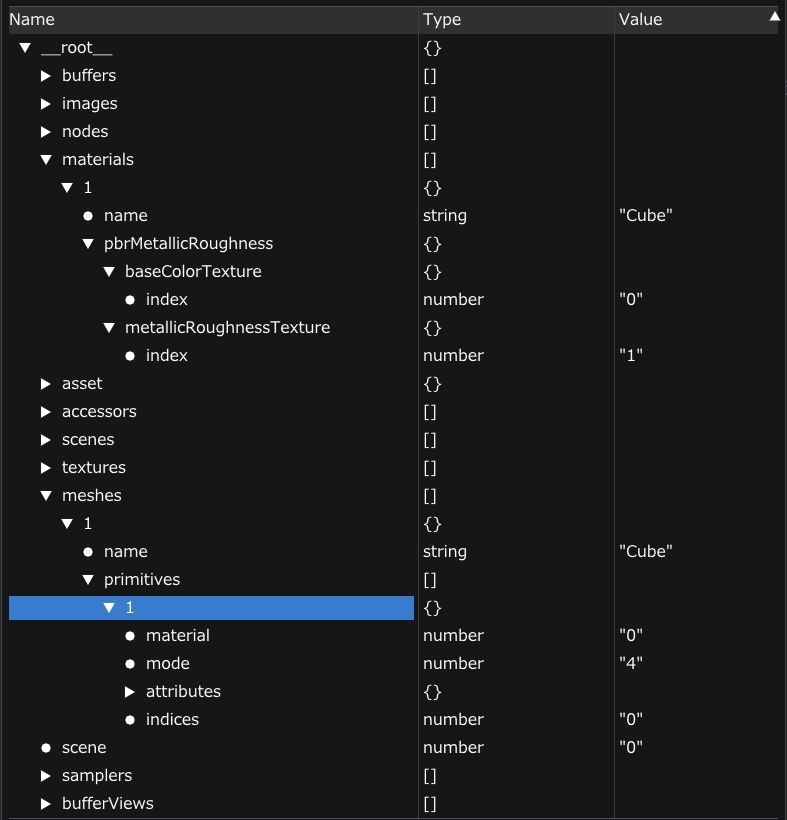Collapse the baseColorTexture entry
This screenshot has width=787, height=820.
[109, 272]
